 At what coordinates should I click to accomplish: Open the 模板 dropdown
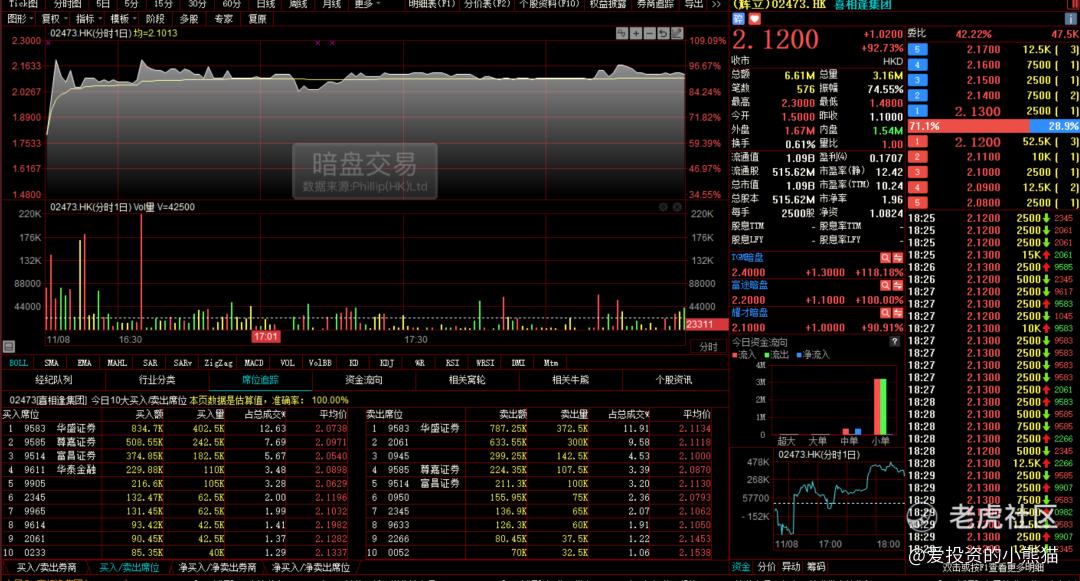[x=123, y=19]
